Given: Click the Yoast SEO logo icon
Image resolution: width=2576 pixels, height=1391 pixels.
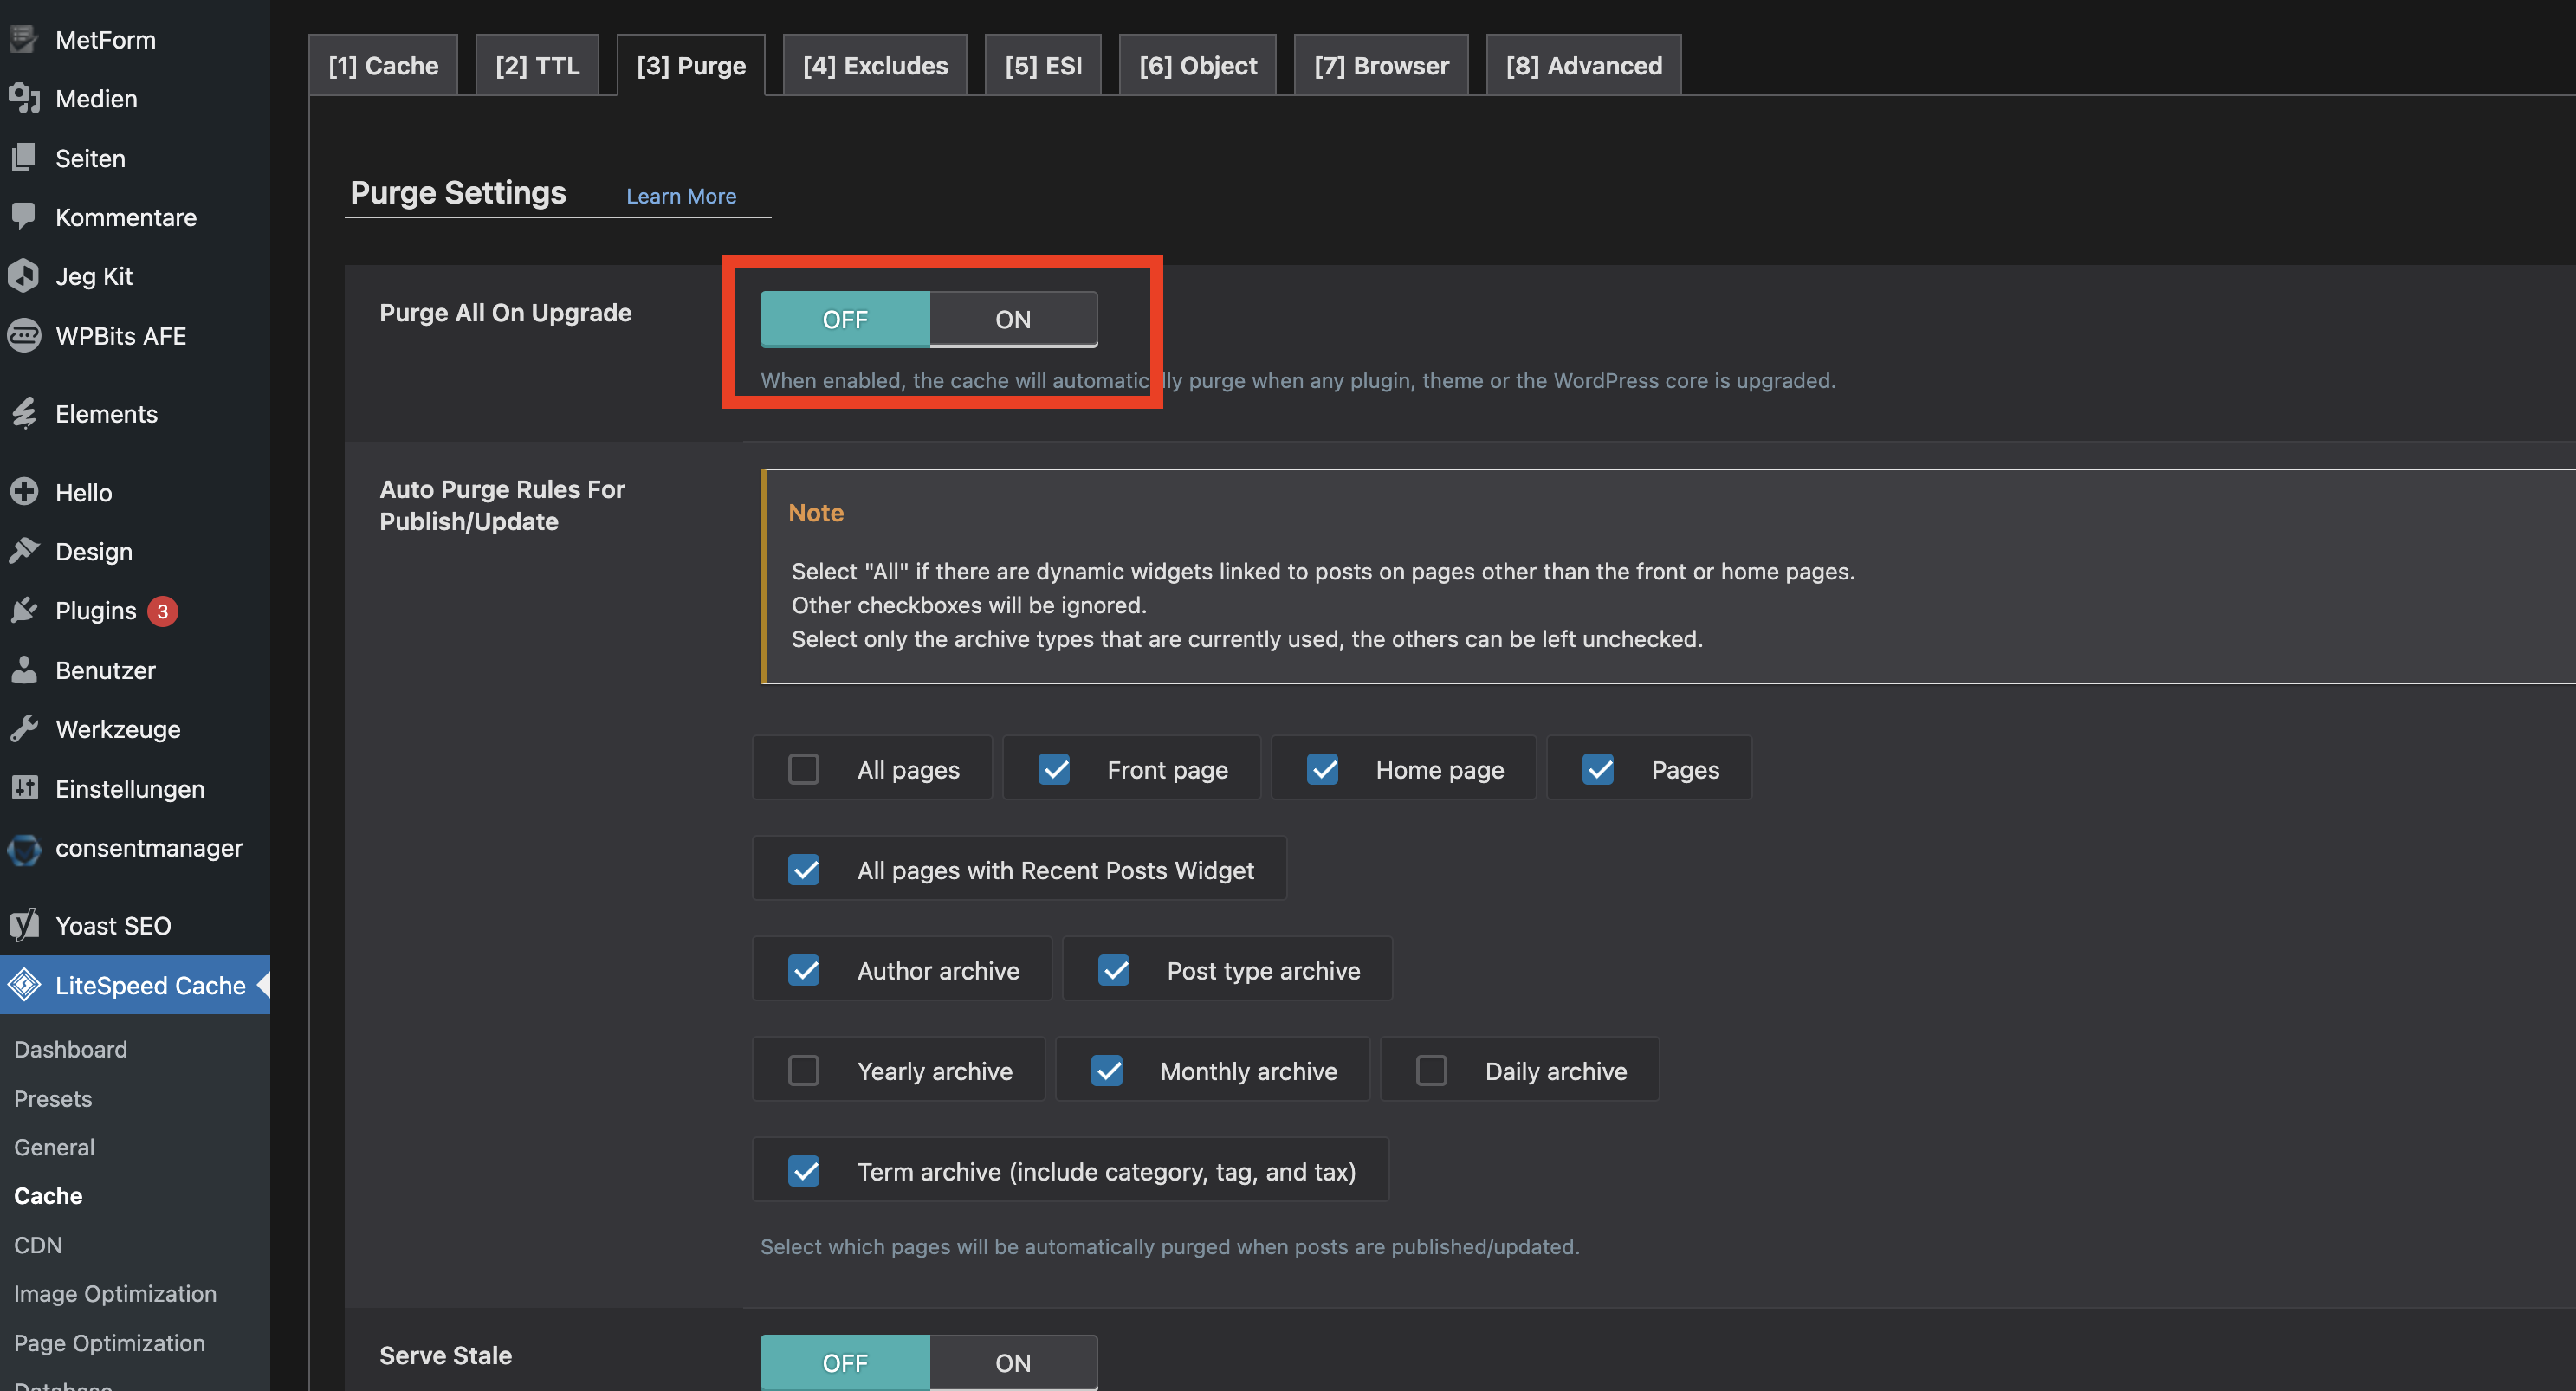Looking at the screenshot, I should click(x=23, y=925).
